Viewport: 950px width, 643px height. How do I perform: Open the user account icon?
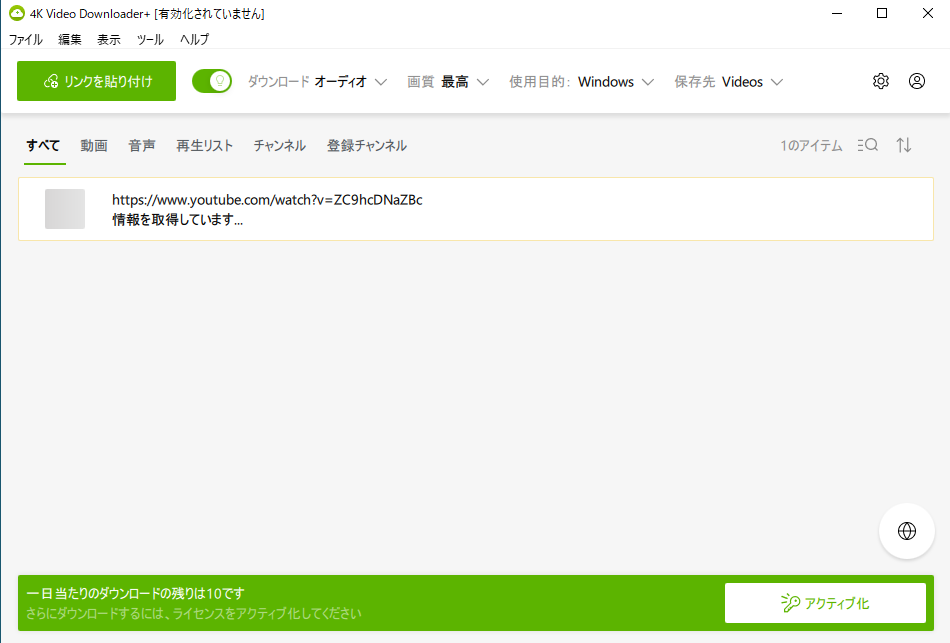click(x=917, y=81)
